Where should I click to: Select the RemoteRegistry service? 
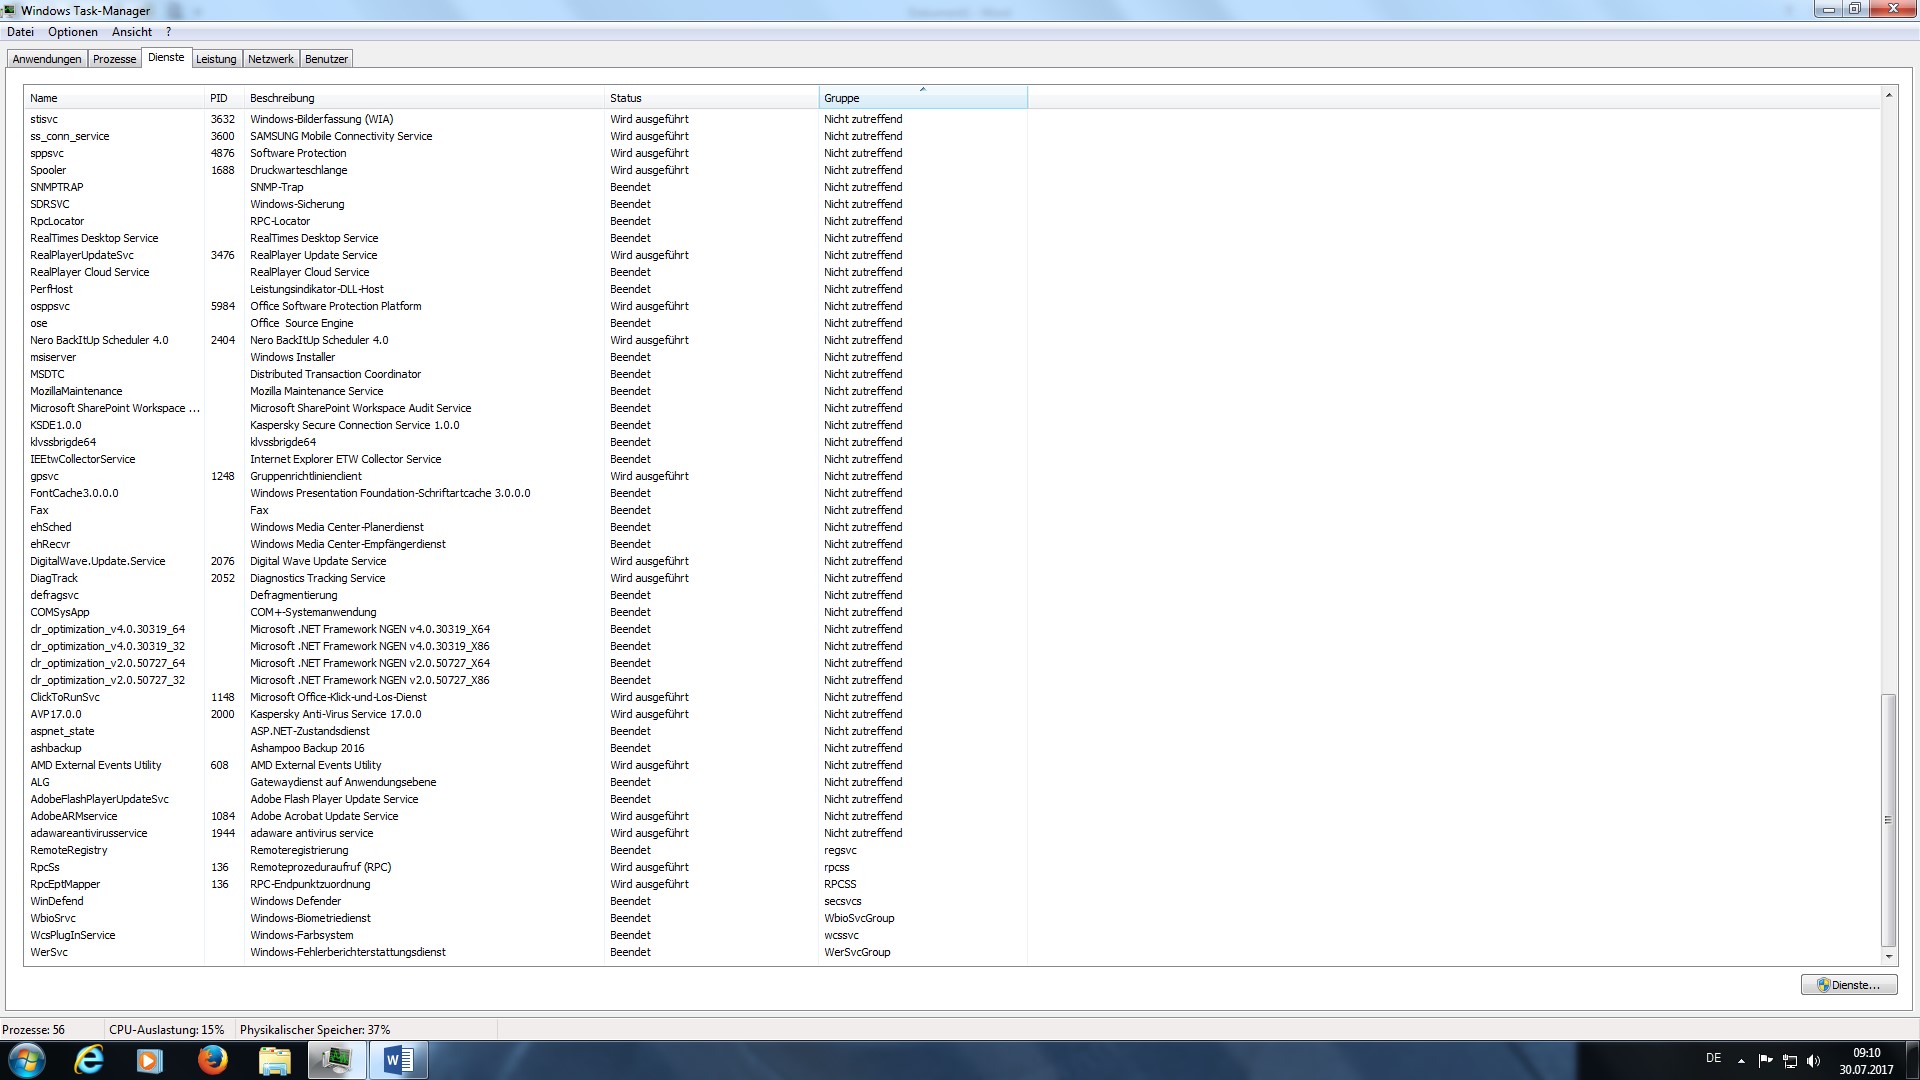click(x=525, y=850)
